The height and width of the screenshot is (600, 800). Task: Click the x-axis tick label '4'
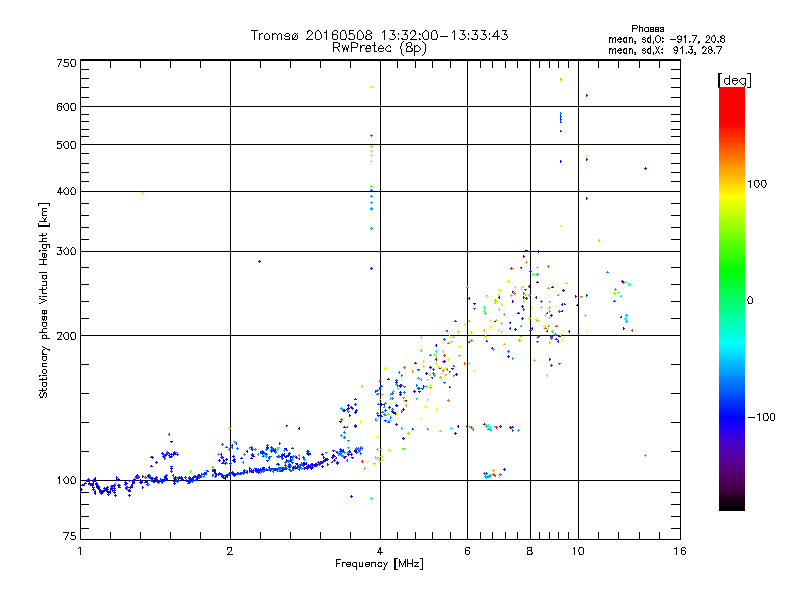pyautogui.click(x=380, y=551)
